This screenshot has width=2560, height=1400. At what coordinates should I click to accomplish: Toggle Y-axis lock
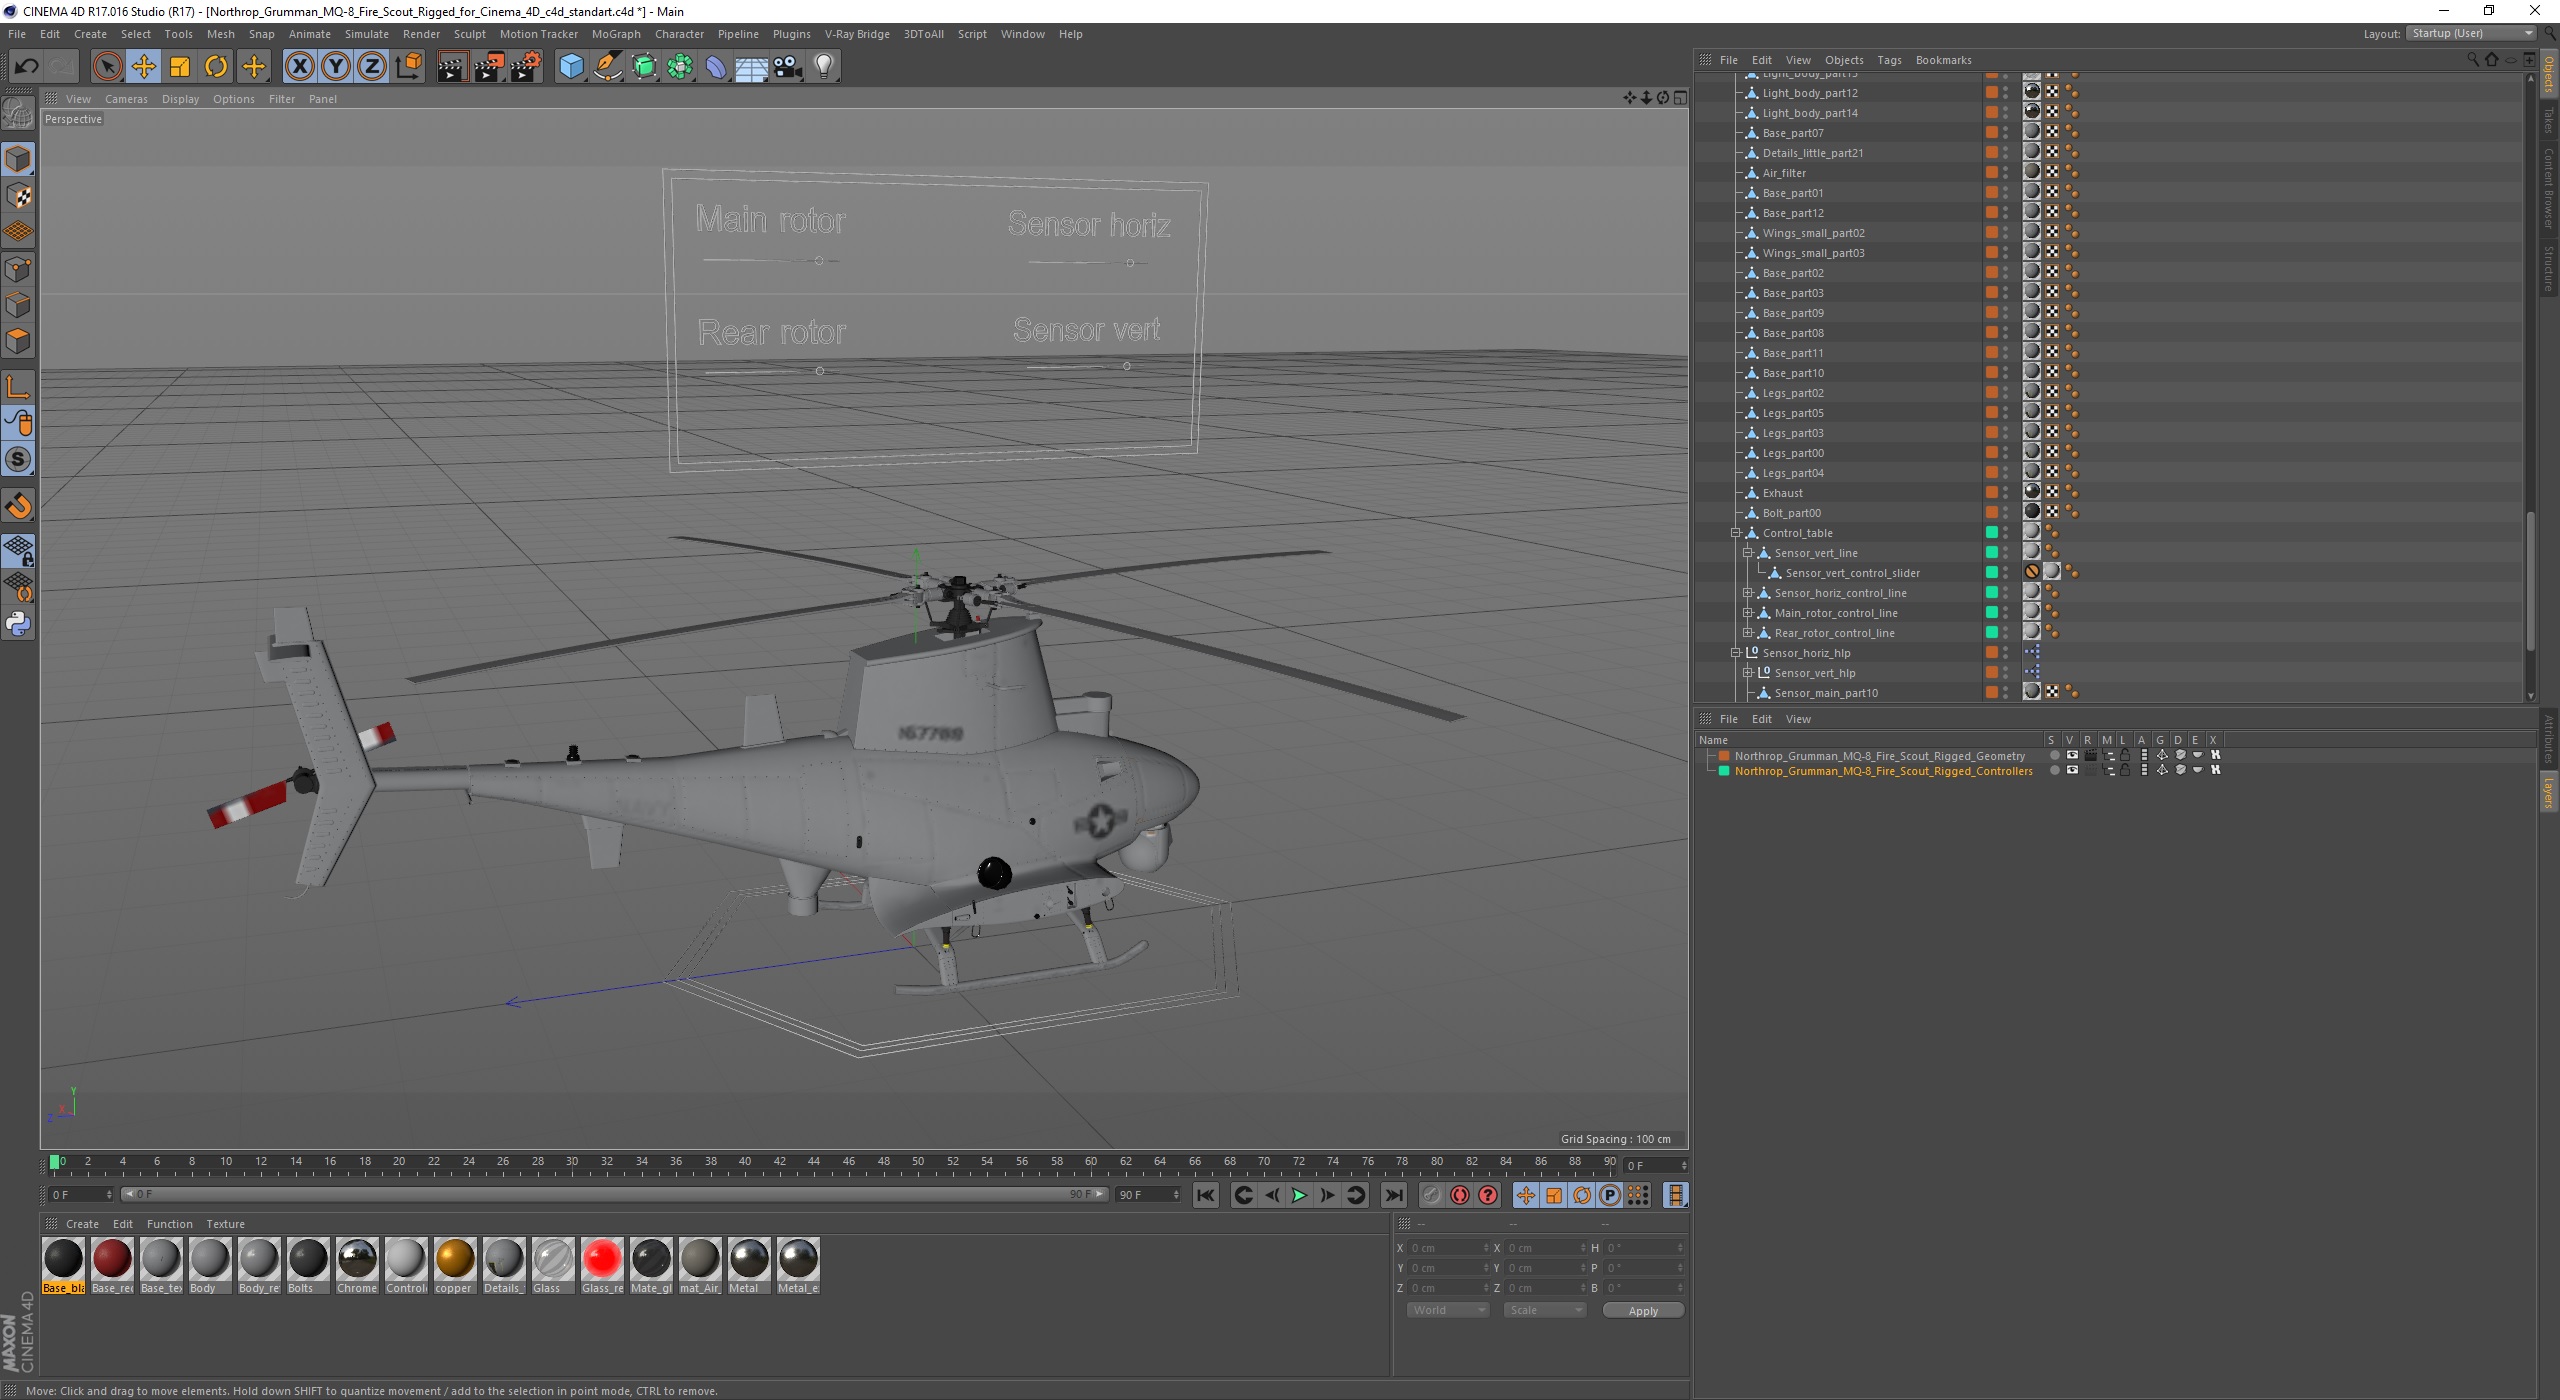click(x=336, y=67)
